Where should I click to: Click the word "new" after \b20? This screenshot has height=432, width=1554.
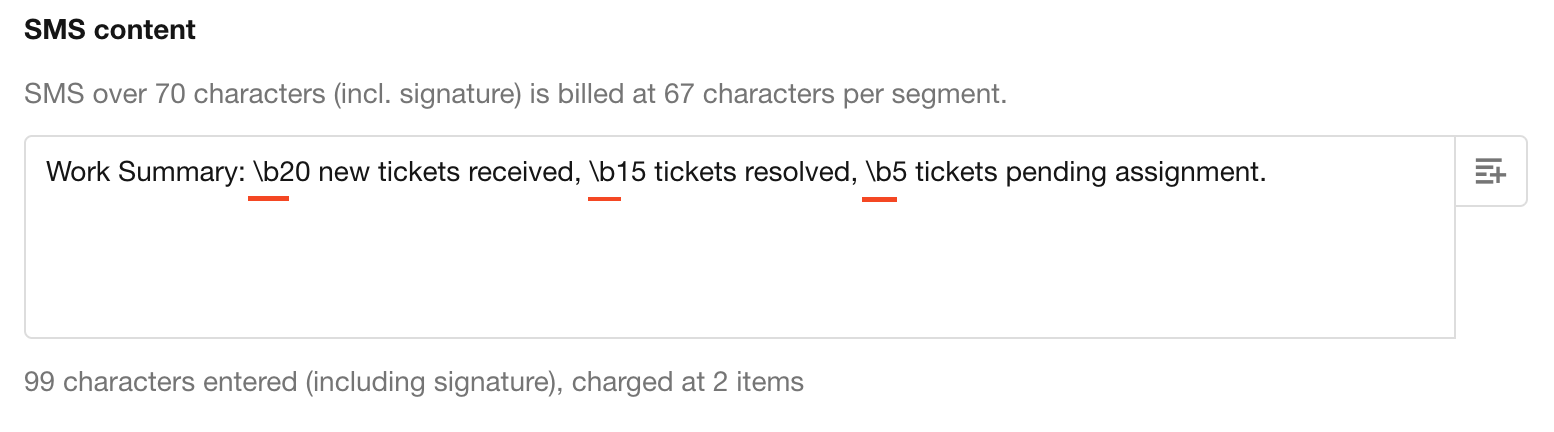344,173
